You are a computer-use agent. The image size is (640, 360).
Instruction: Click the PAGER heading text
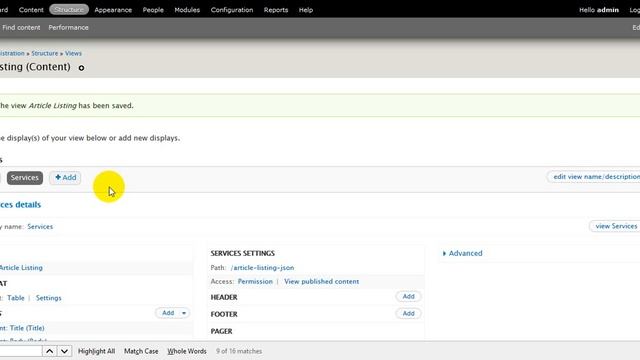coord(221,331)
